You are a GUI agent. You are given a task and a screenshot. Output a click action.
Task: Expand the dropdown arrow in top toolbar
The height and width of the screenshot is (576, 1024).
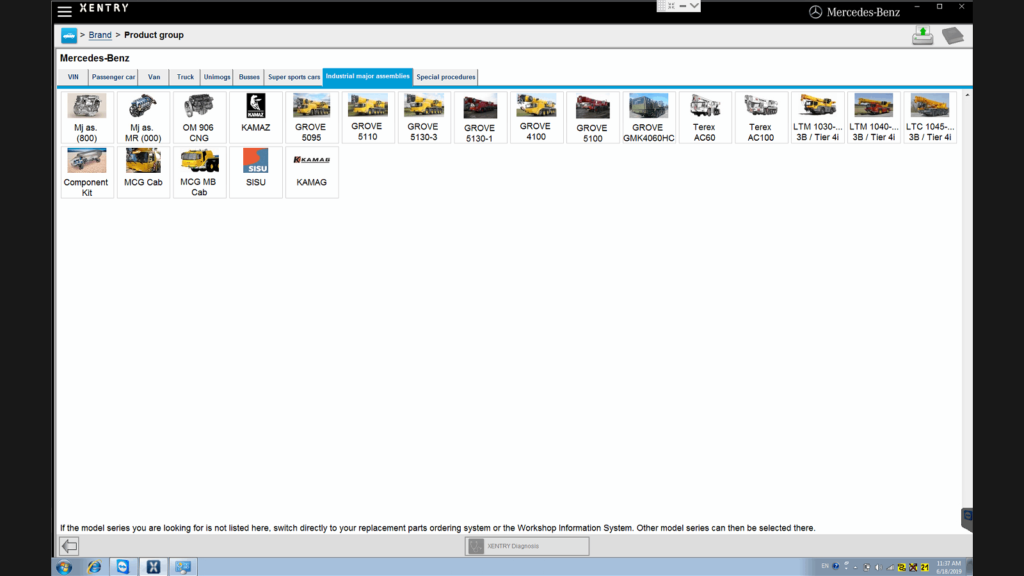(x=694, y=6)
